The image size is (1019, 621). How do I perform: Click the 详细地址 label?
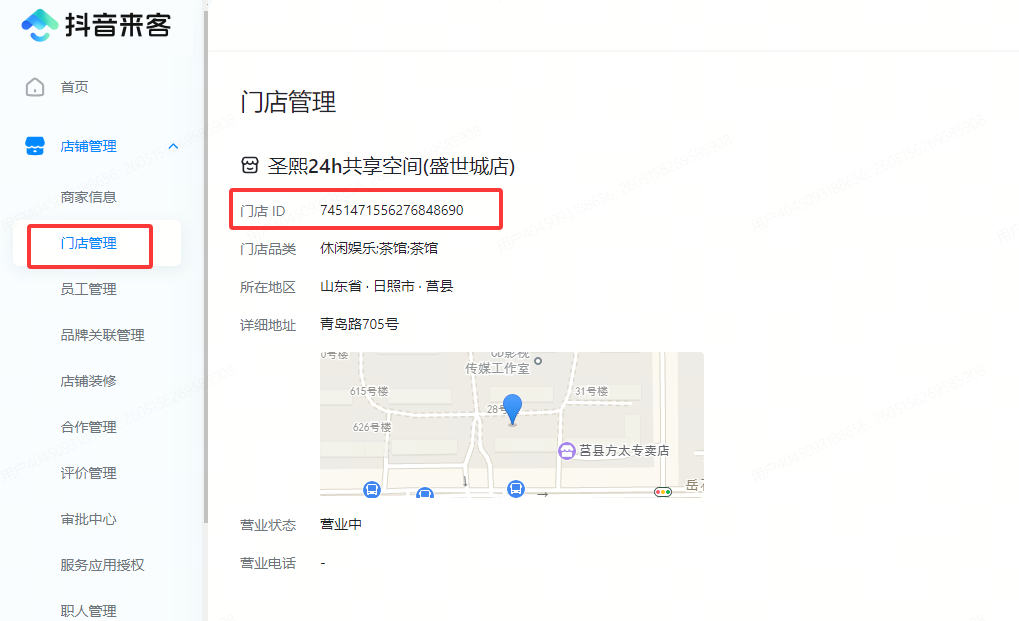[268, 325]
